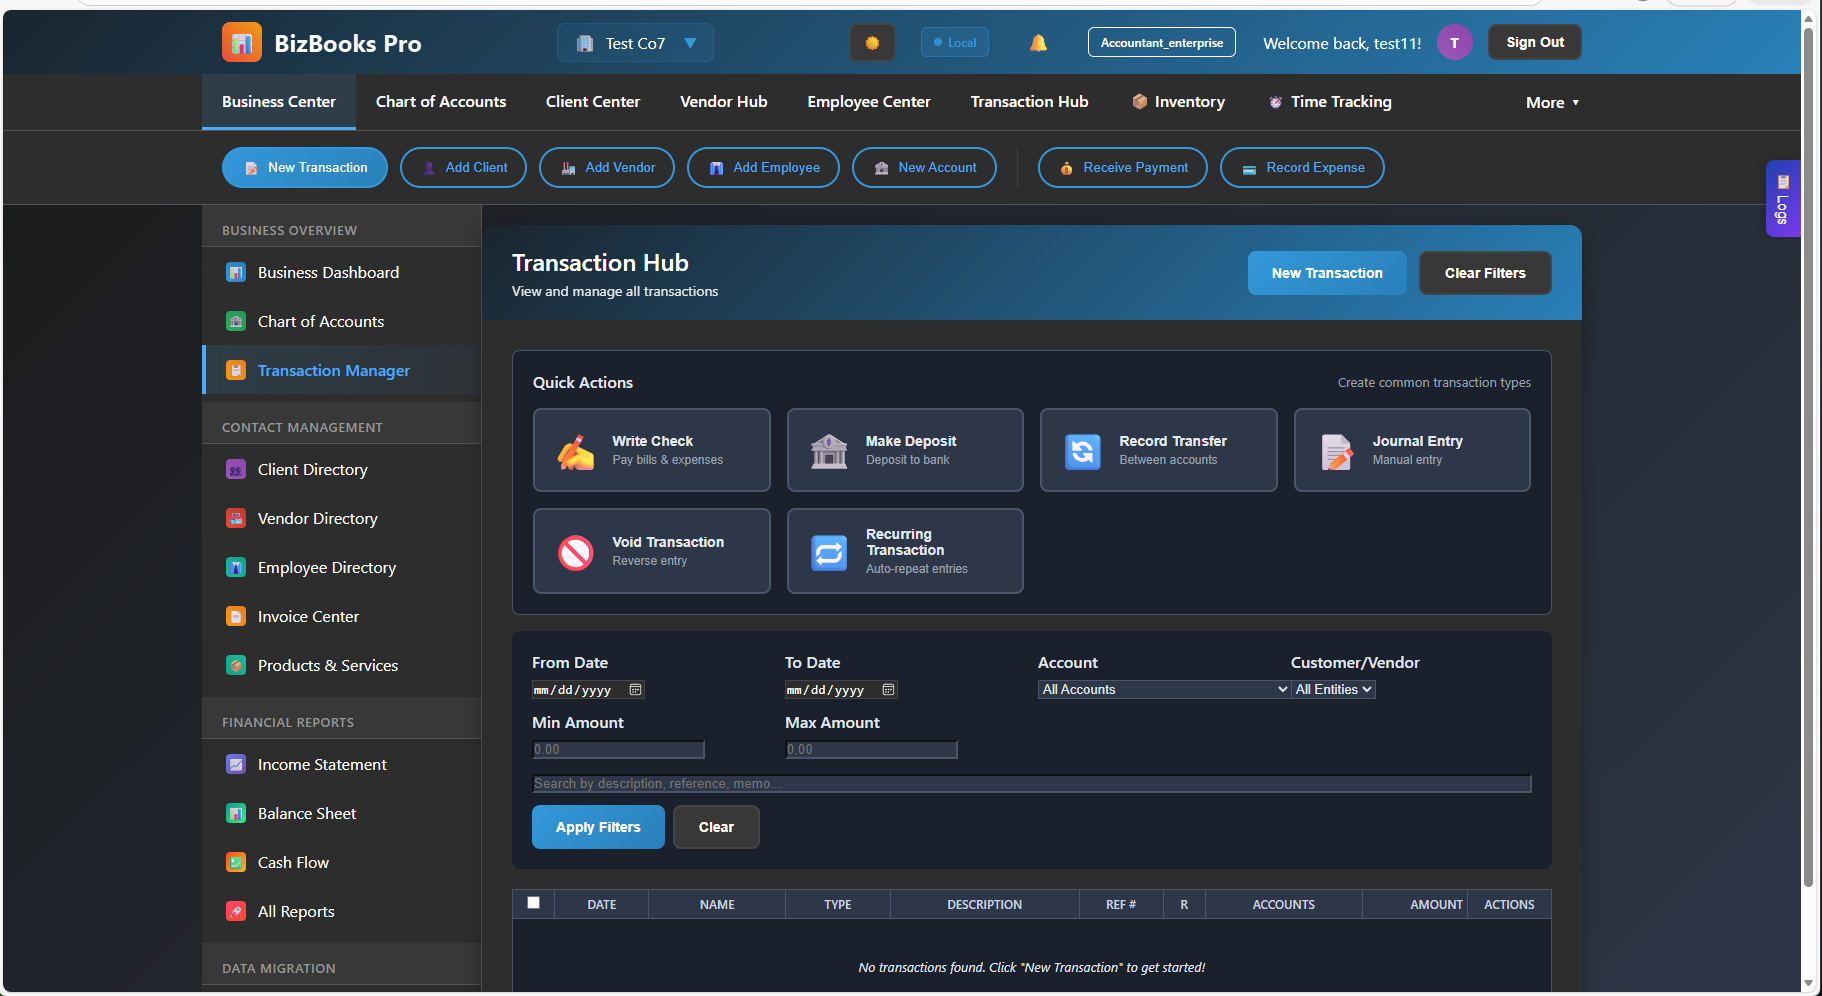Open Chart of Accounts sidebar item
The width and height of the screenshot is (1822, 996).
coord(342,321)
